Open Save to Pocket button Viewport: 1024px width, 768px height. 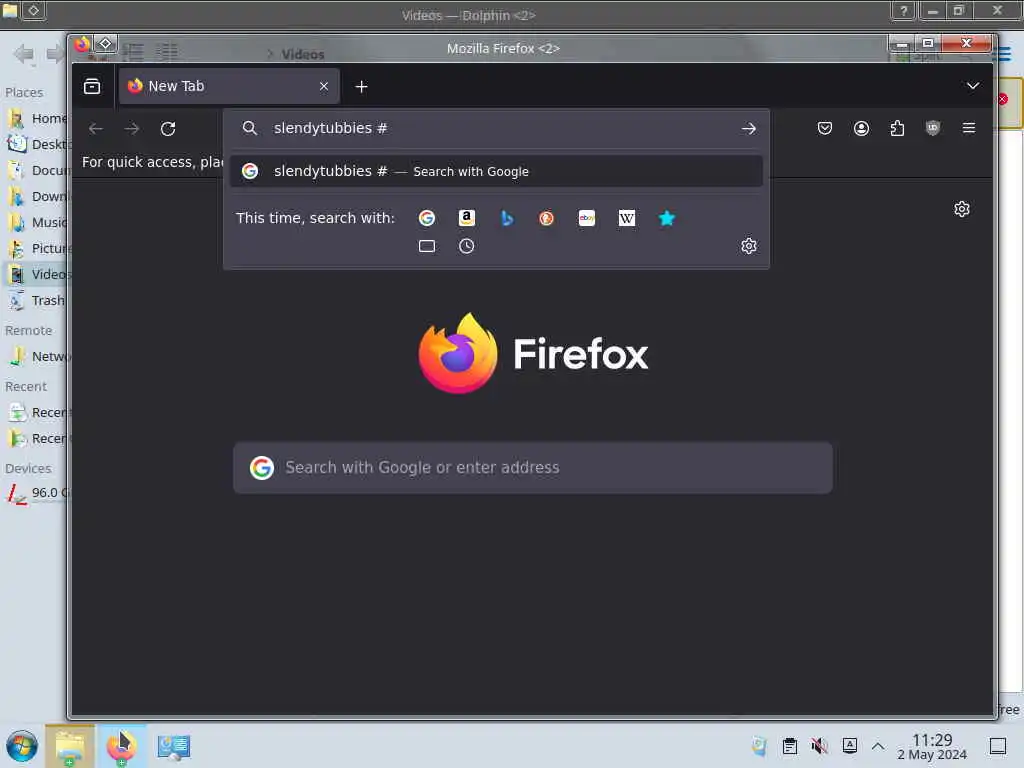825,129
